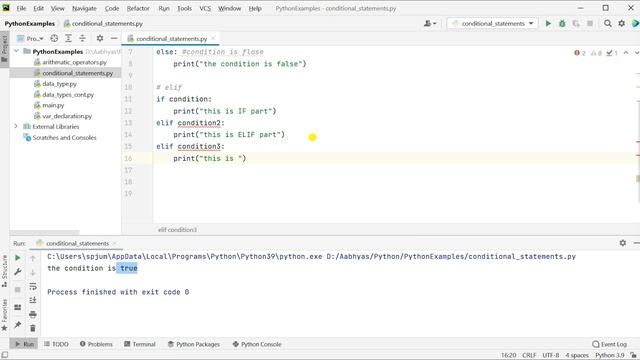
Task: Run with coverage icon in toolbar
Action: pyautogui.click(x=576, y=24)
